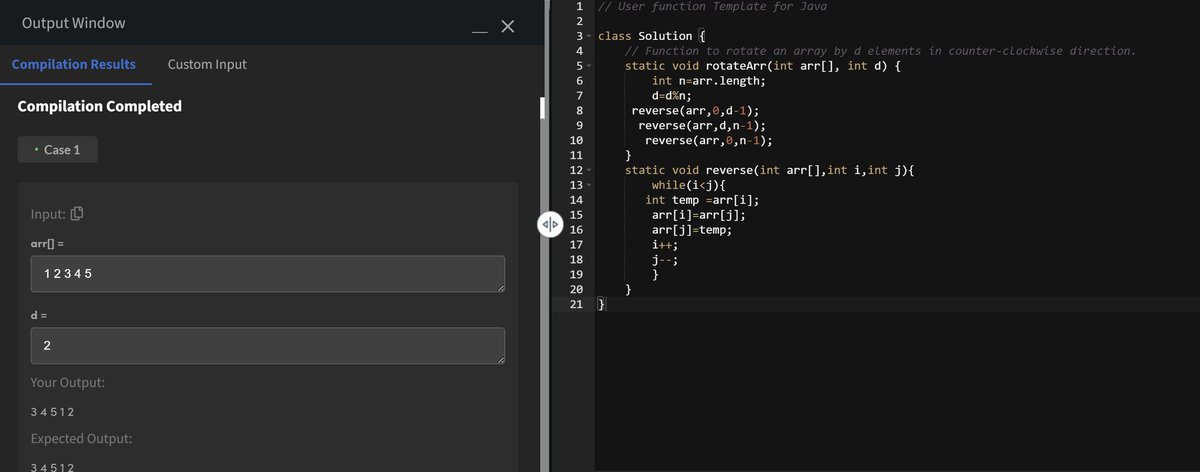Select the Case 1 button
The height and width of the screenshot is (472, 1200).
(58, 150)
